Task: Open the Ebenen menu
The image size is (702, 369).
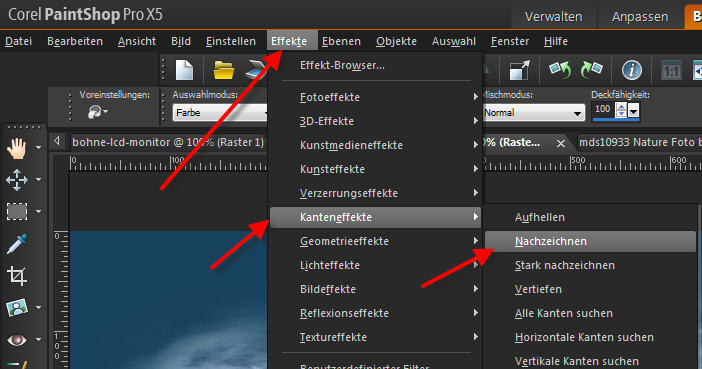Action: 341,41
